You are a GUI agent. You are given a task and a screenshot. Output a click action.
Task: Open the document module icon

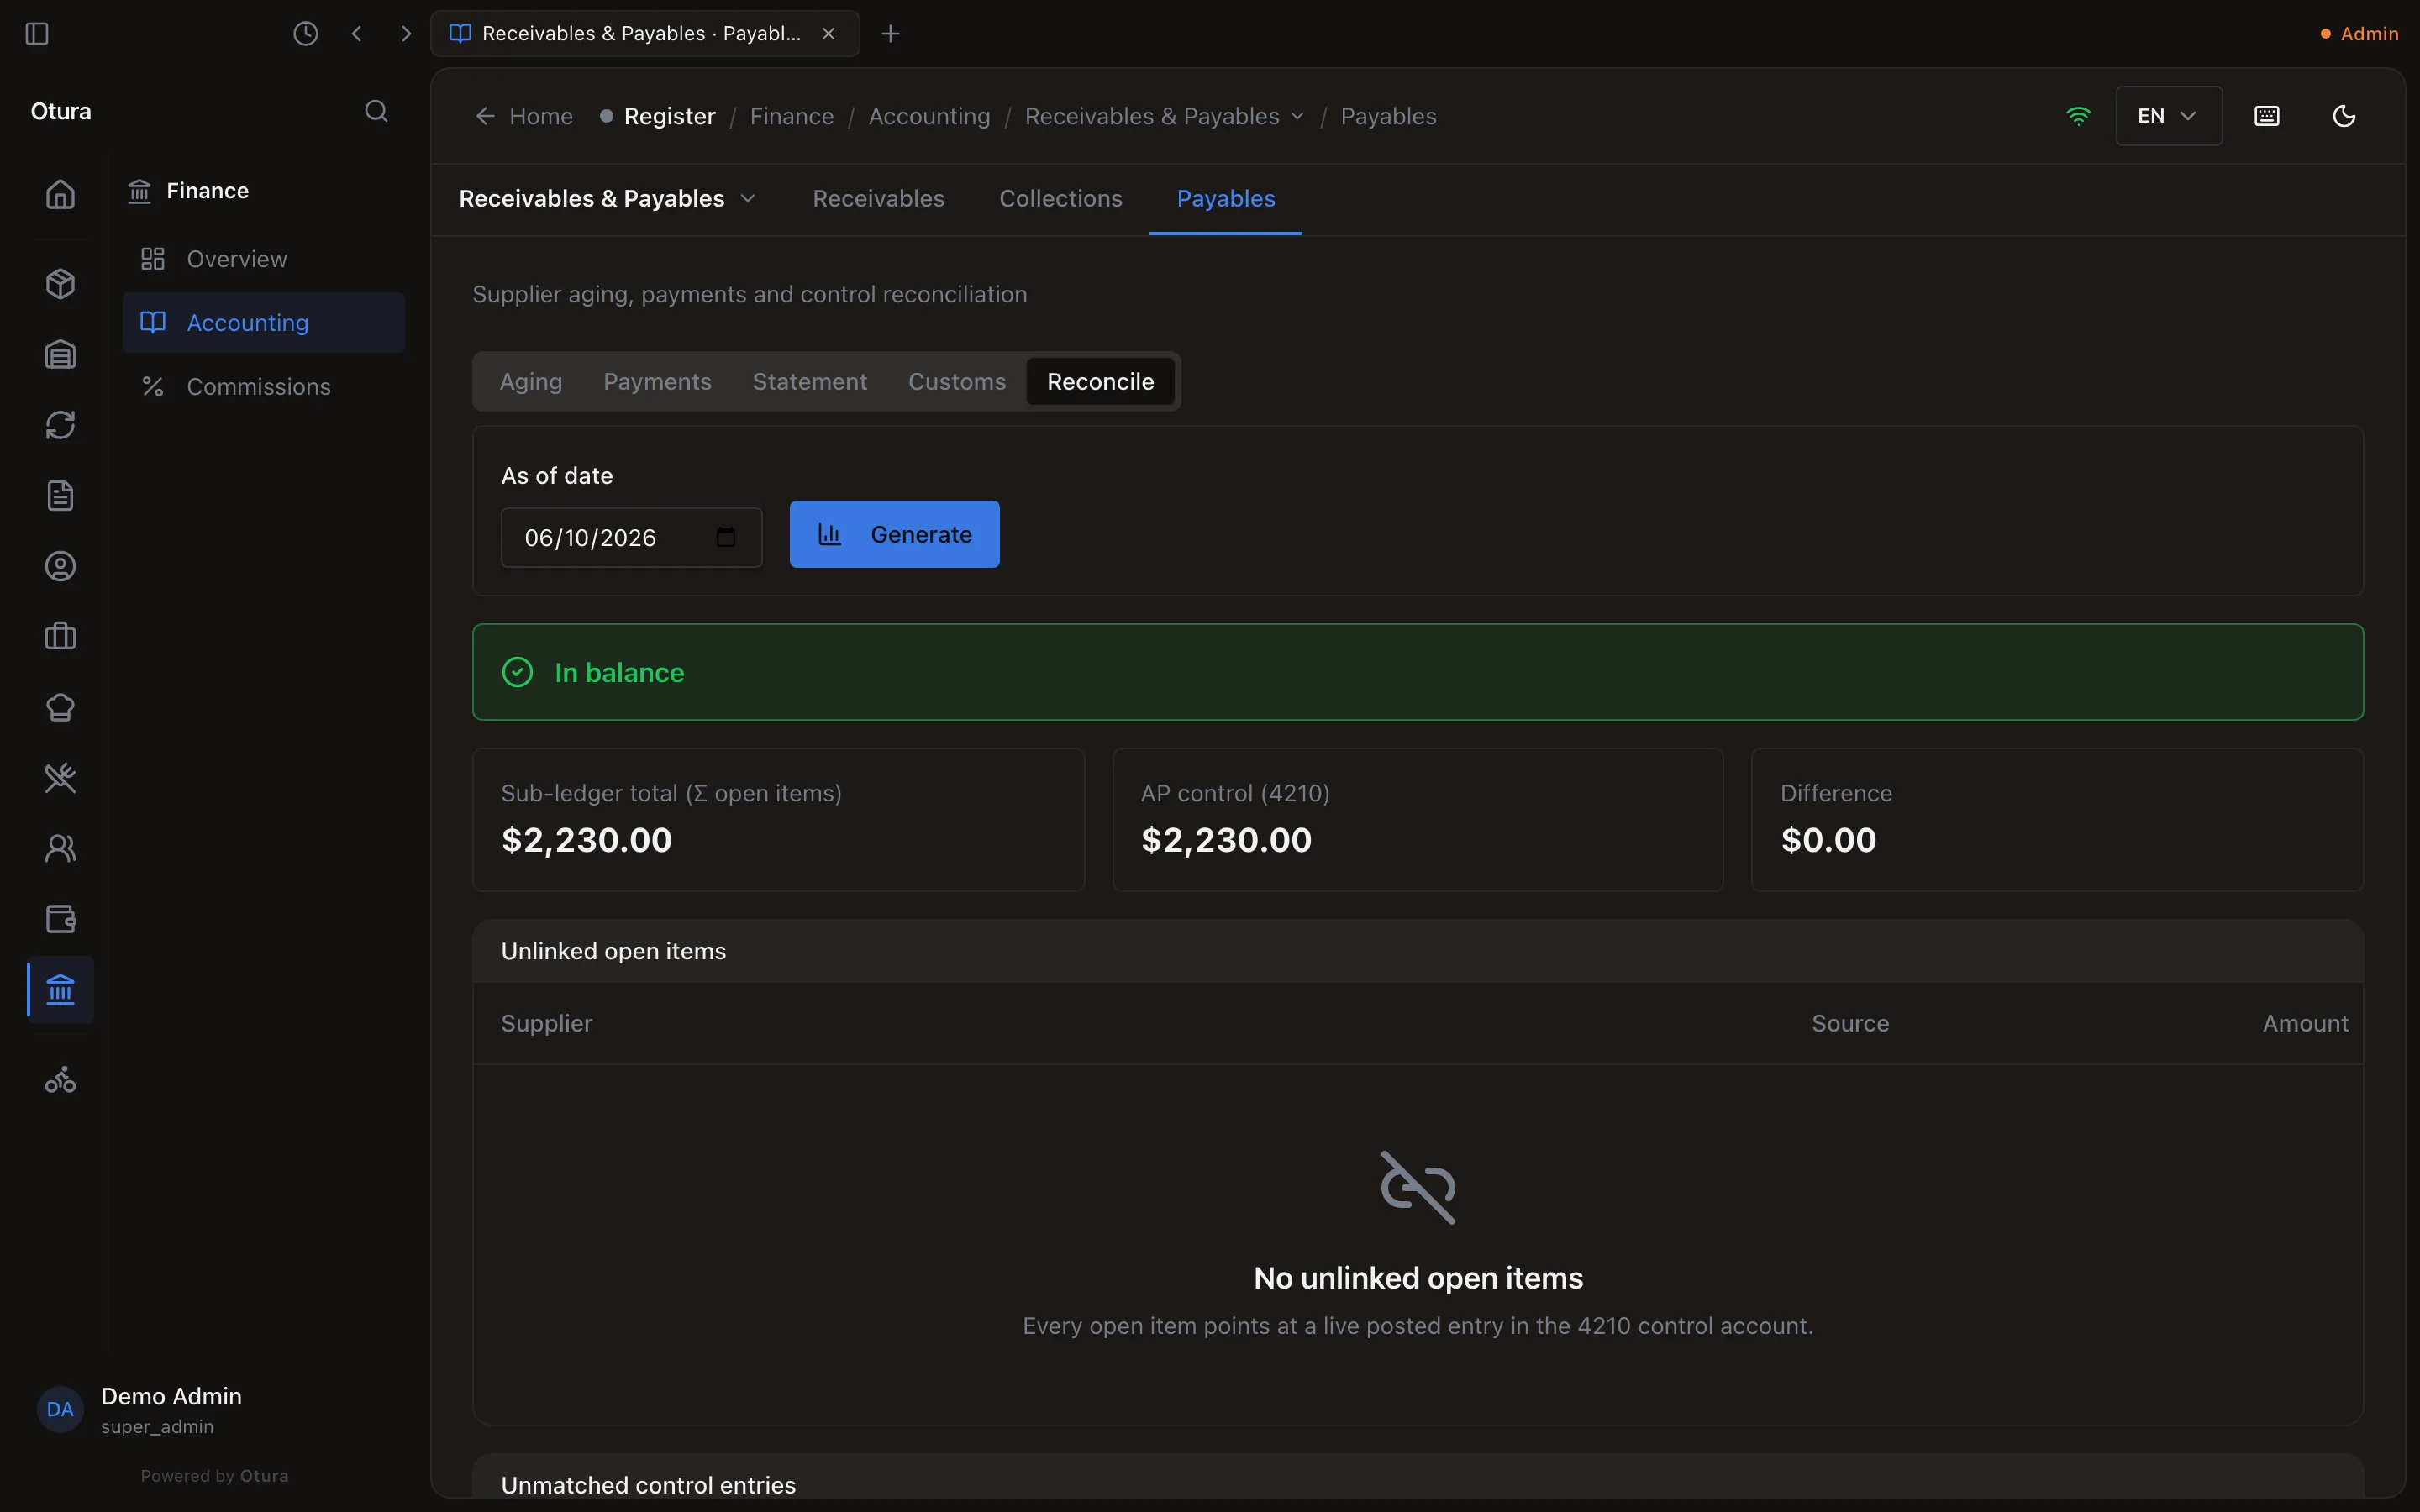click(x=60, y=496)
